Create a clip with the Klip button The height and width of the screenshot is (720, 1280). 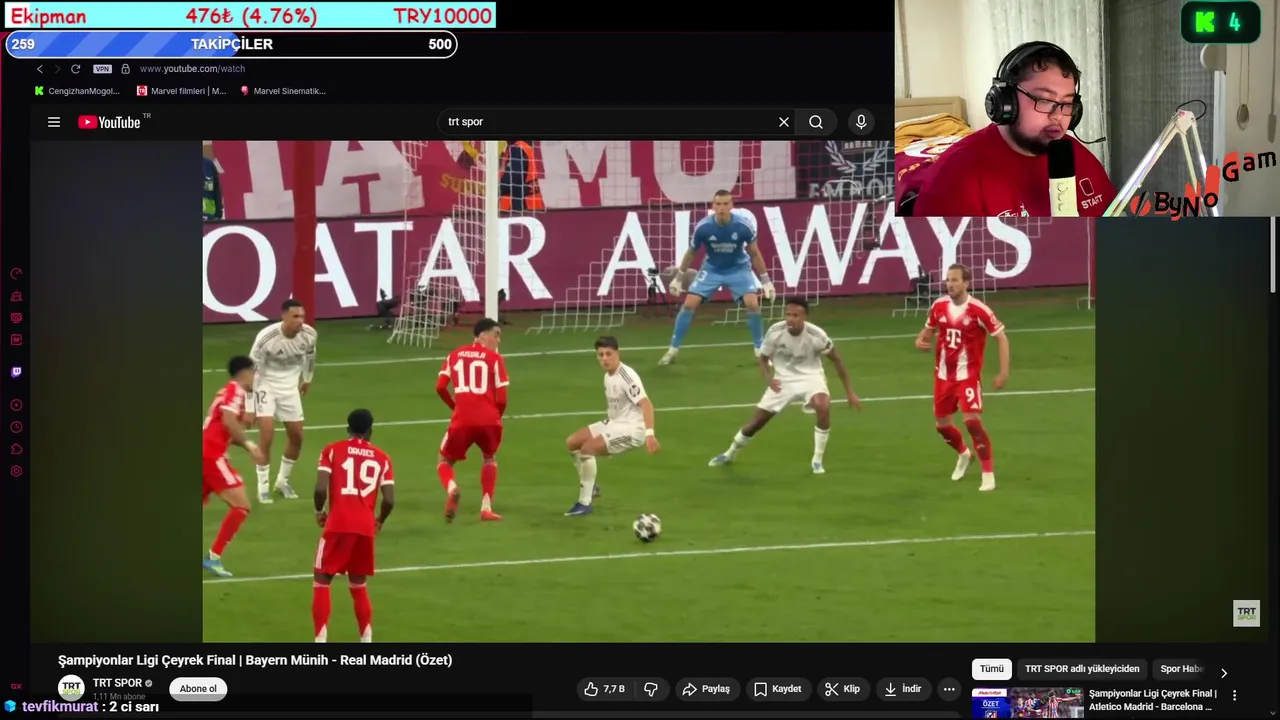click(842, 689)
